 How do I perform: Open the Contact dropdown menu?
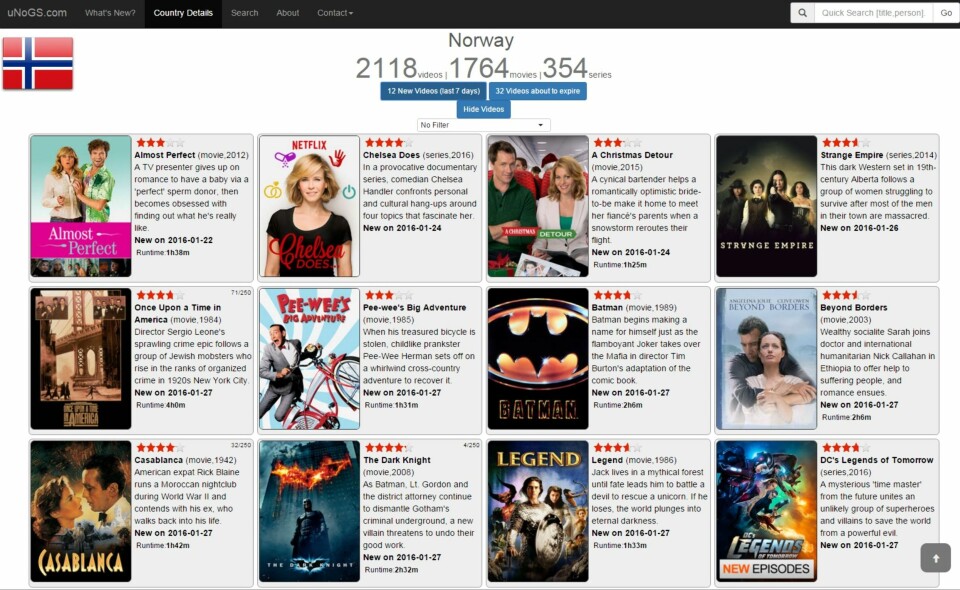(x=335, y=13)
